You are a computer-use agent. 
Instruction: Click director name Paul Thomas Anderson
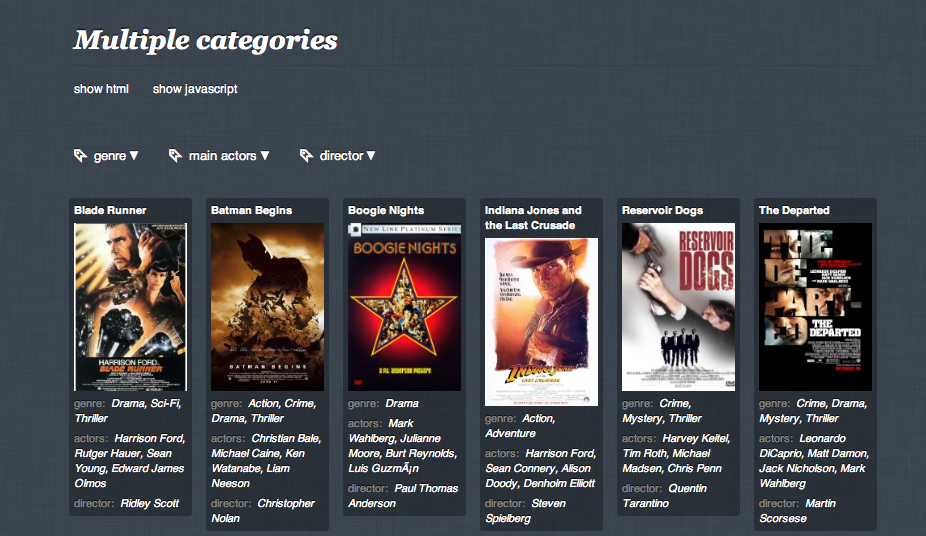point(403,496)
